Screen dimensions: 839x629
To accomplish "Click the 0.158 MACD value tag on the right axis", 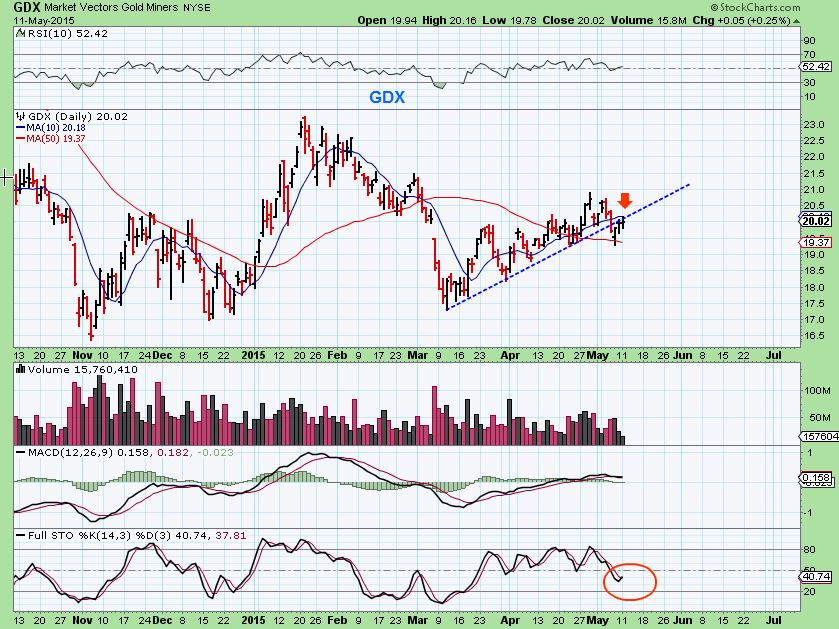I will pos(817,477).
